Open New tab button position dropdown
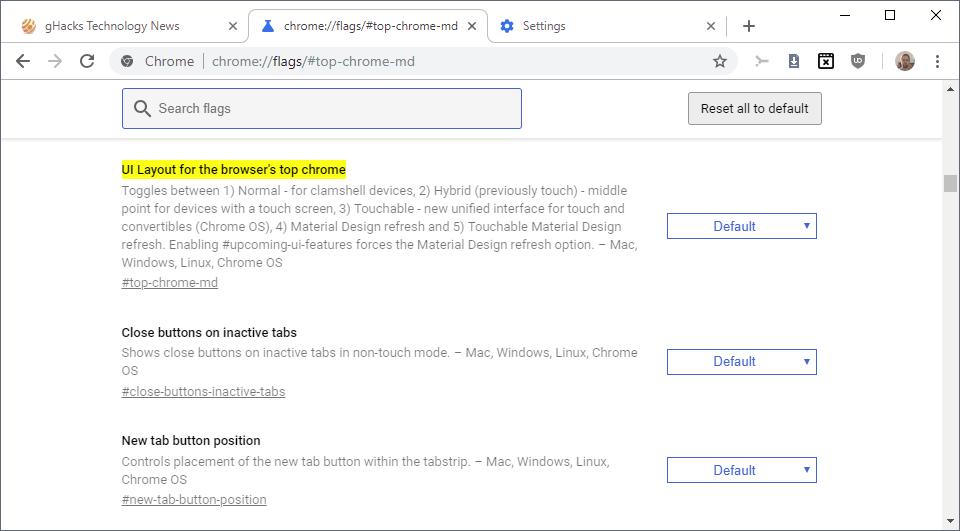Image resolution: width=960 pixels, height=531 pixels. click(x=741, y=470)
